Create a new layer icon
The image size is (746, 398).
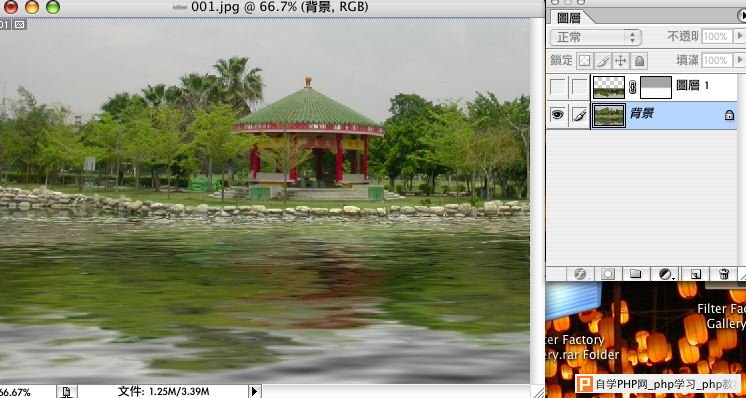(695, 274)
